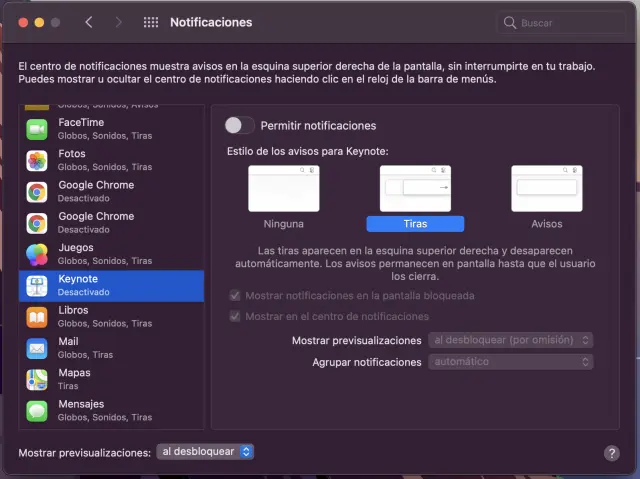This screenshot has width=640, height=479.
Task: Click the Fotos app icon
Action: pos(37,160)
